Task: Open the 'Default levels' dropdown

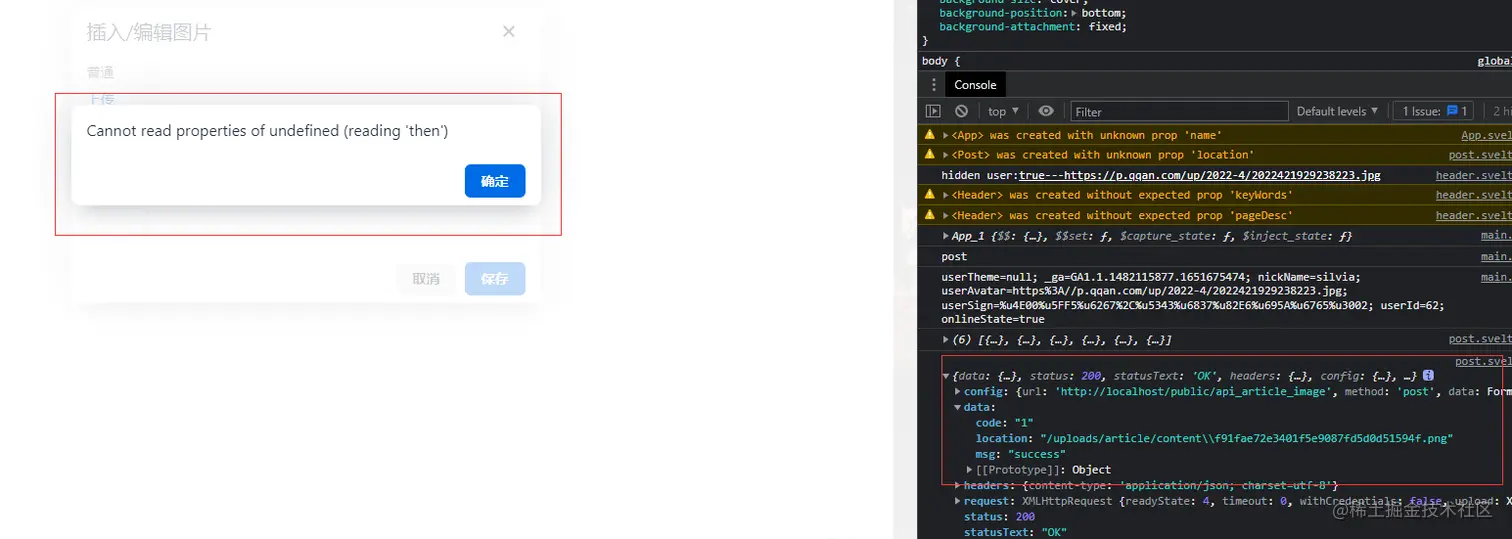Action: tap(1337, 111)
